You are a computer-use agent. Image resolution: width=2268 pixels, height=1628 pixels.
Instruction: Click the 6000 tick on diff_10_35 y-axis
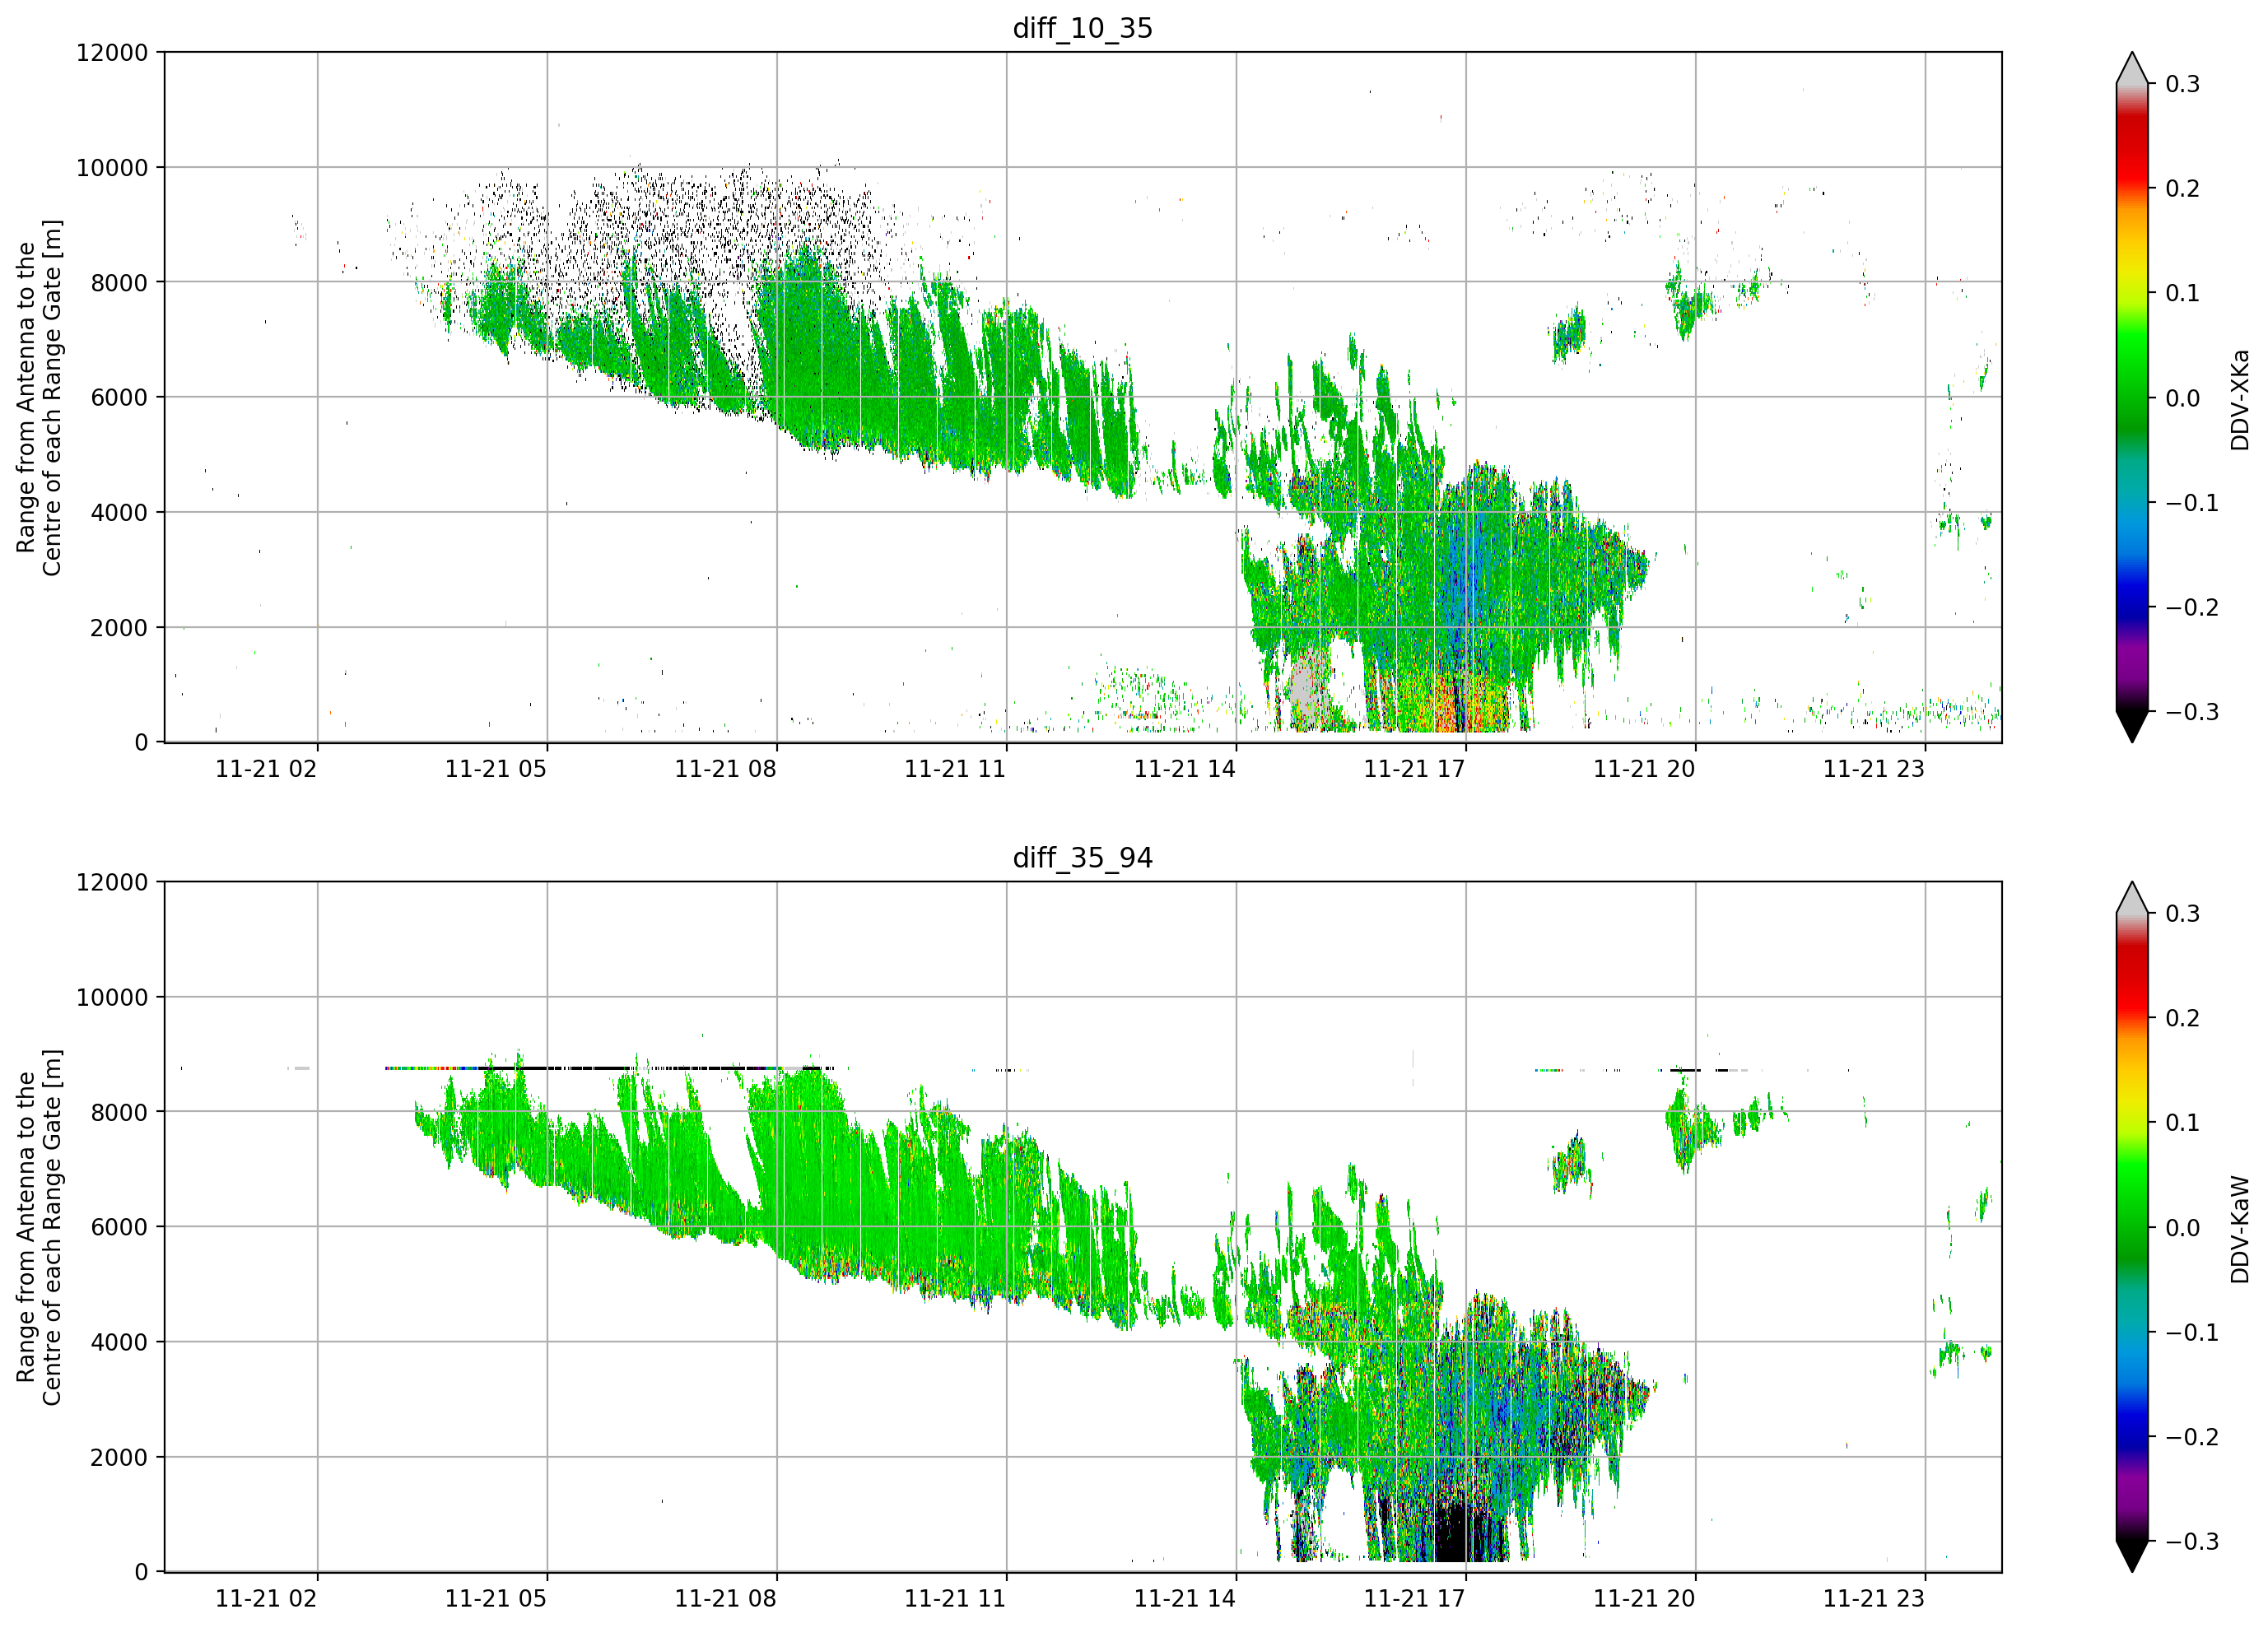(x=119, y=397)
